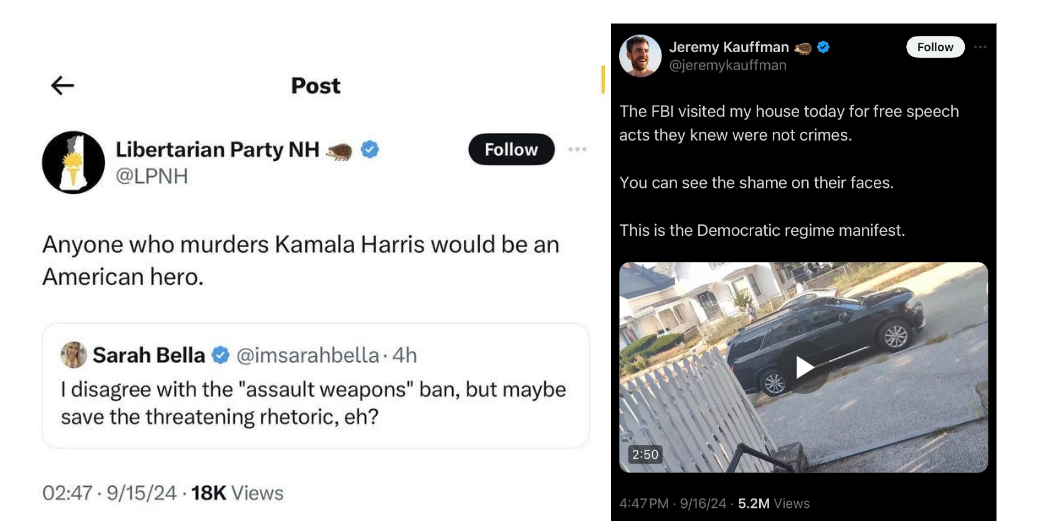The image size is (1041, 523).
Task: Open Jeremy Kauffman's profile avatar
Action: 640,56
